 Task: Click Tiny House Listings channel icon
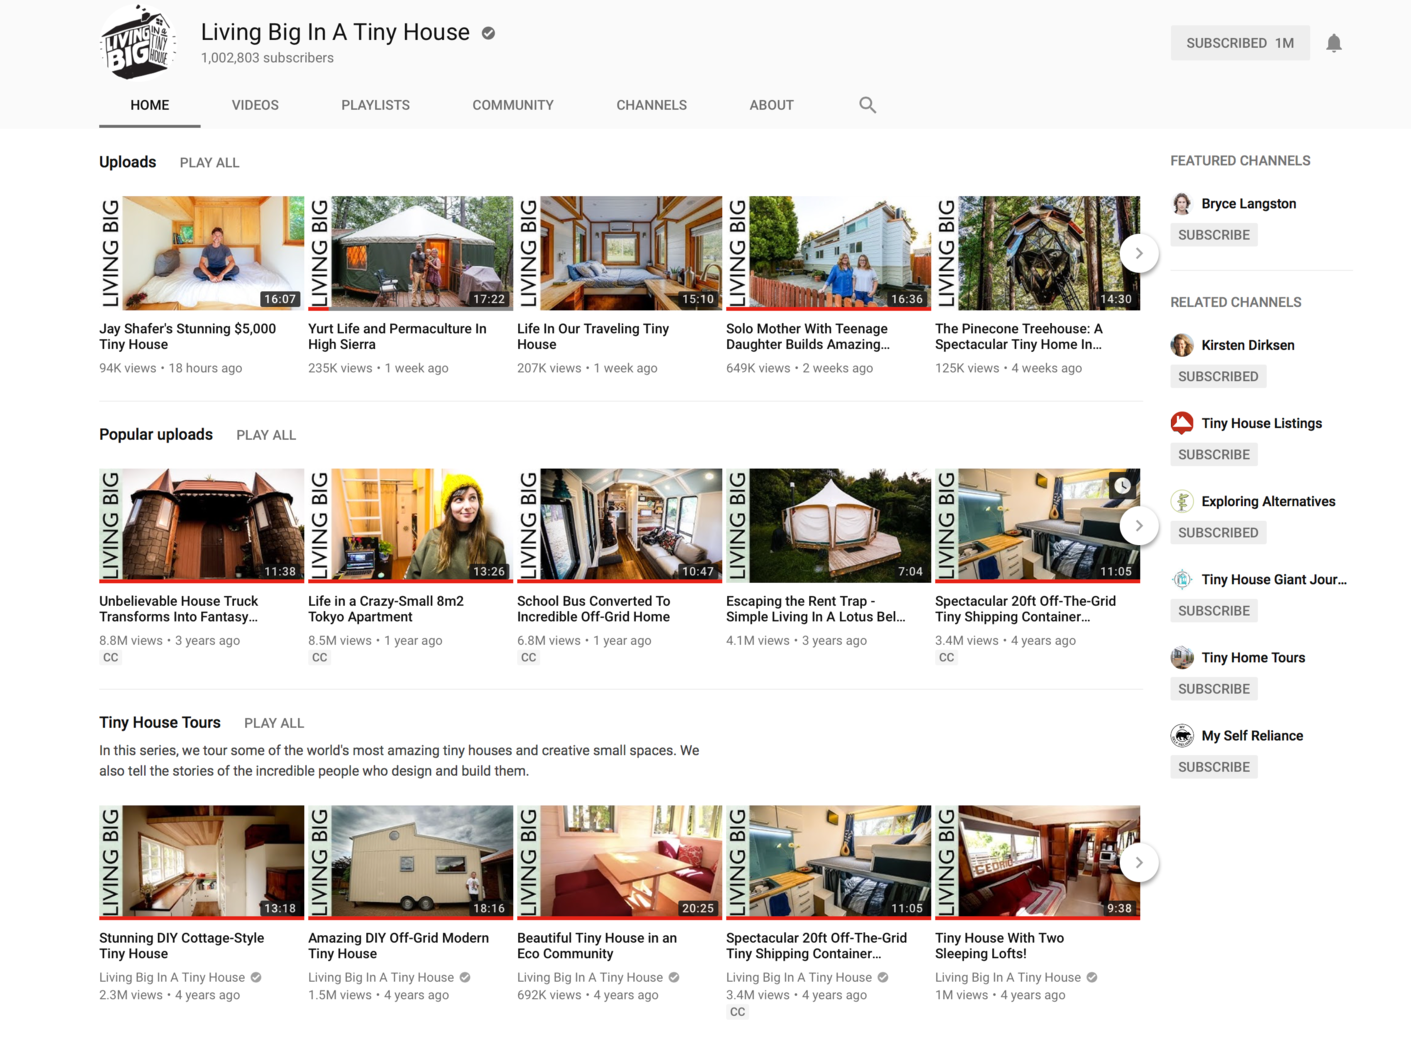coord(1182,423)
